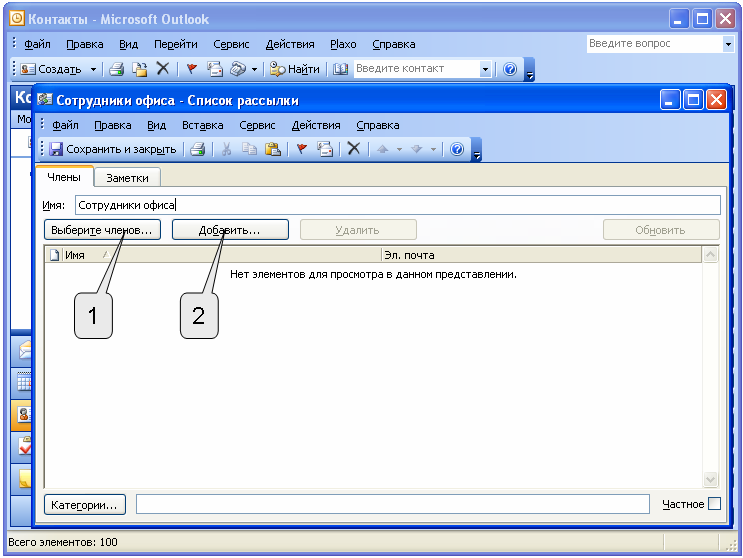Click Help icon in distribution list toolbar
This screenshot has height=558, width=743.
pyautogui.click(x=457, y=149)
